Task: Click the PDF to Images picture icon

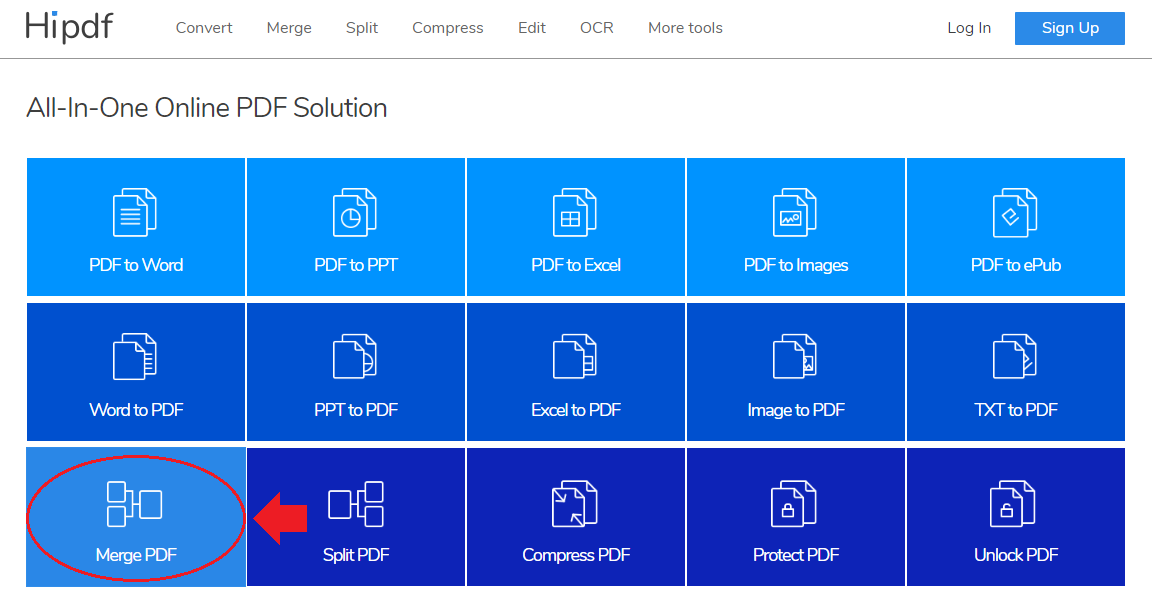Action: point(795,213)
